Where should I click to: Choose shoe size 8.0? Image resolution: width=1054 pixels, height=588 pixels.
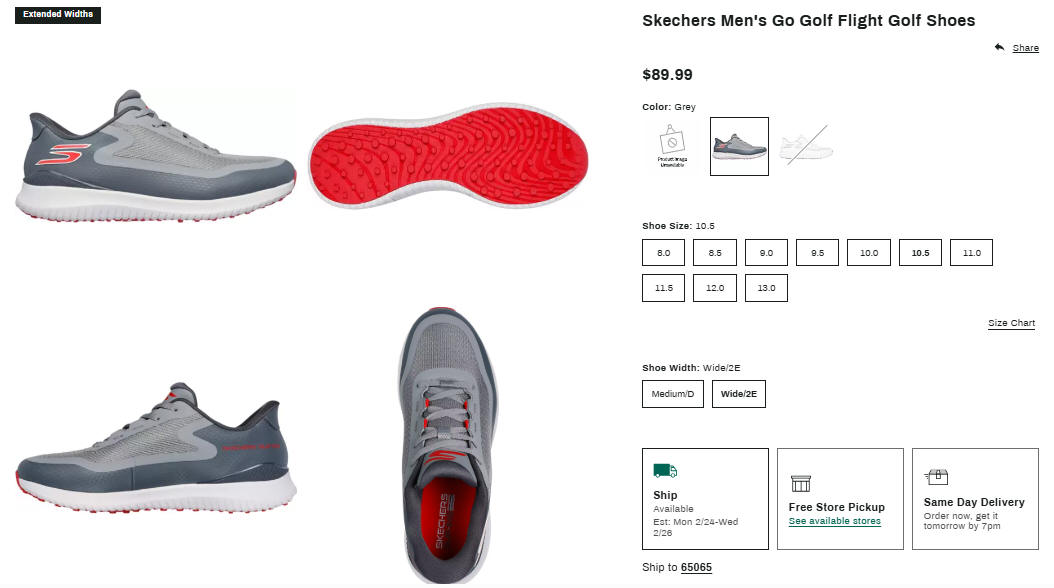(x=663, y=253)
